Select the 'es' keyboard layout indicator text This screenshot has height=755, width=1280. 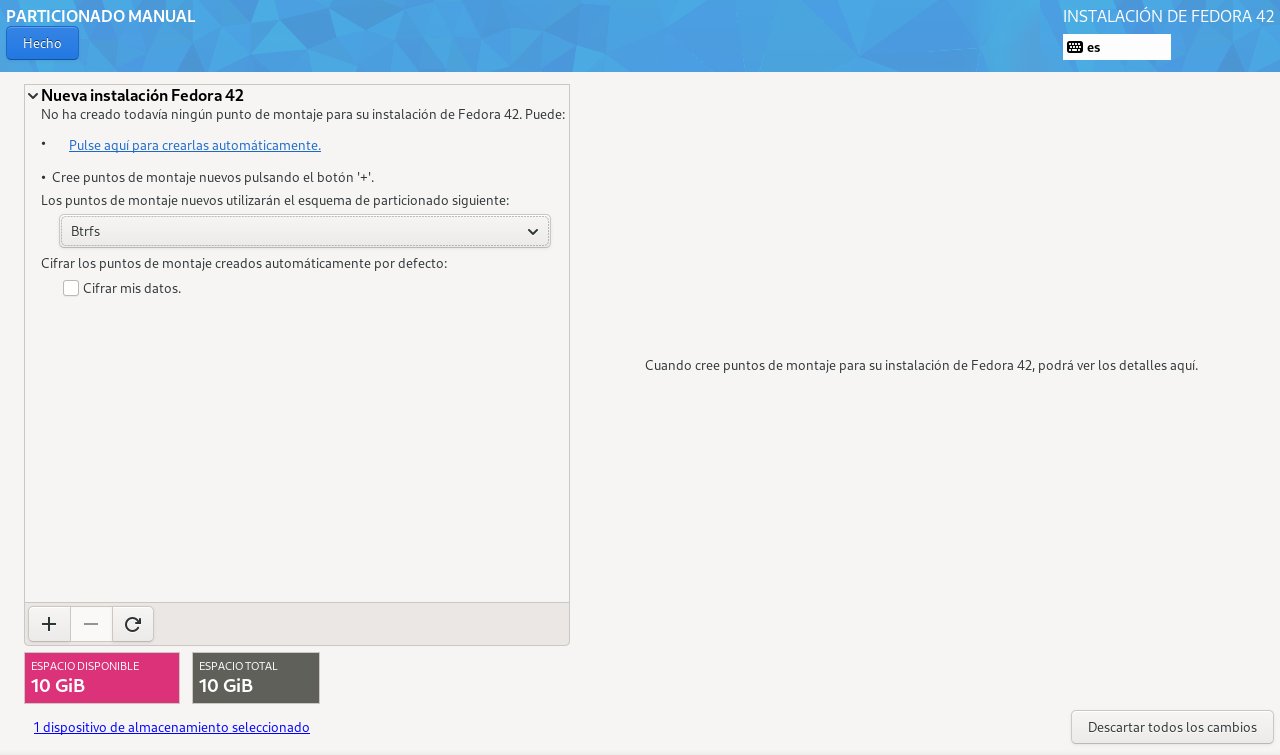(1094, 47)
